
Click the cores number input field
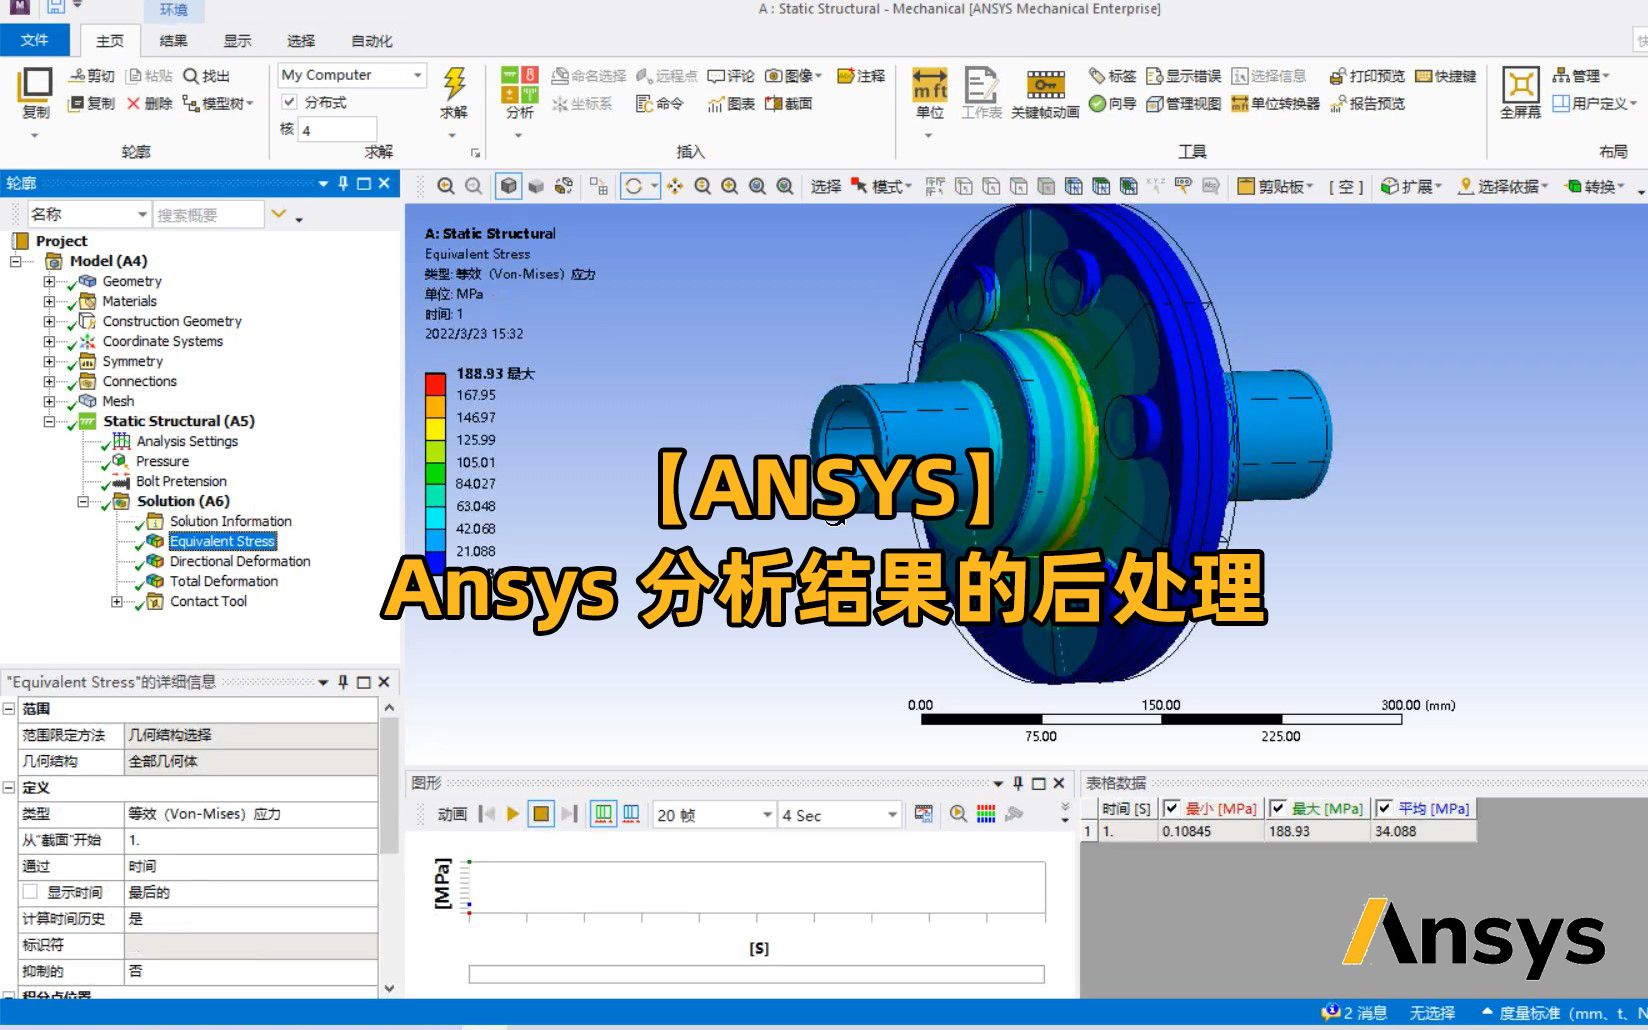click(x=338, y=130)
